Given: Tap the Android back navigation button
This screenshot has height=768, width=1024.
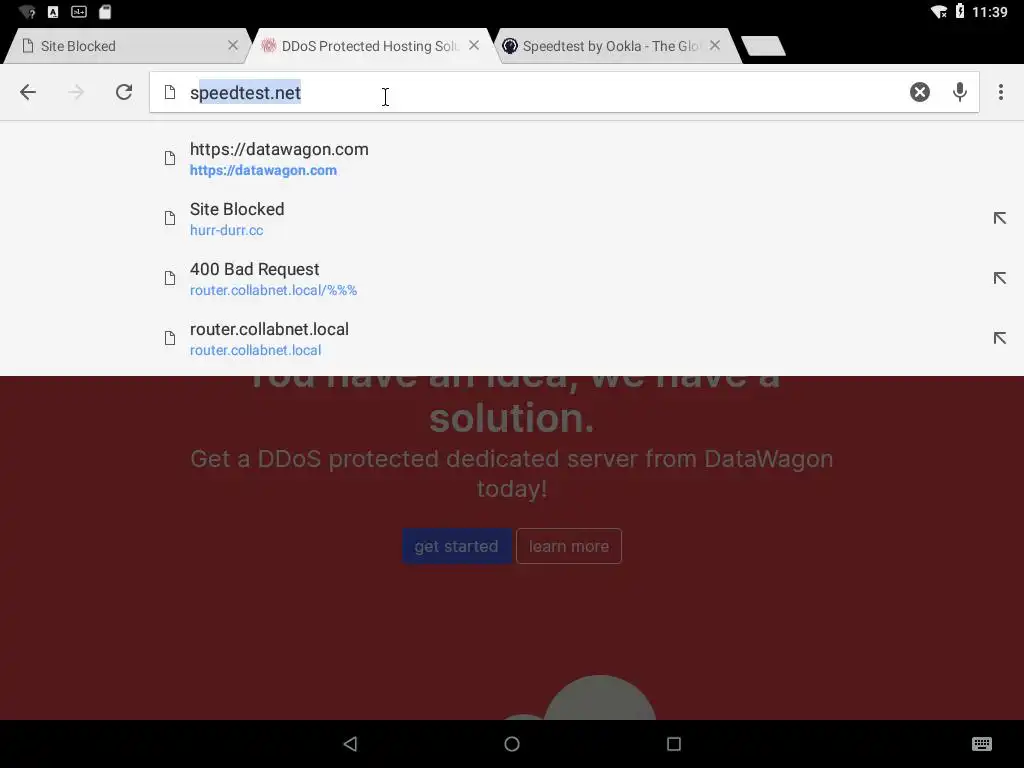Looking at the screenshot, I should pyautogui.click(x=351, y=744).
